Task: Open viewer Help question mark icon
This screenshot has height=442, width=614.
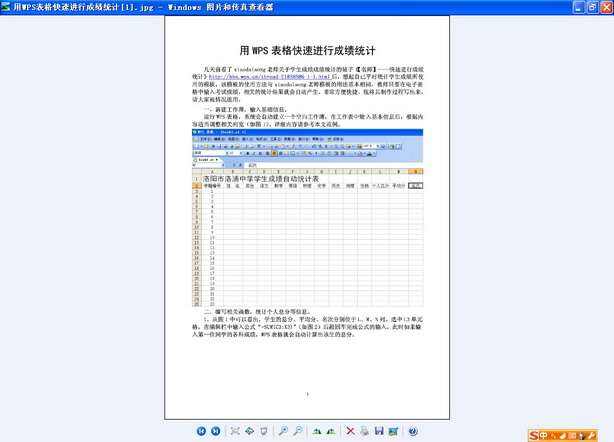Action: click(x=413, y=431)
